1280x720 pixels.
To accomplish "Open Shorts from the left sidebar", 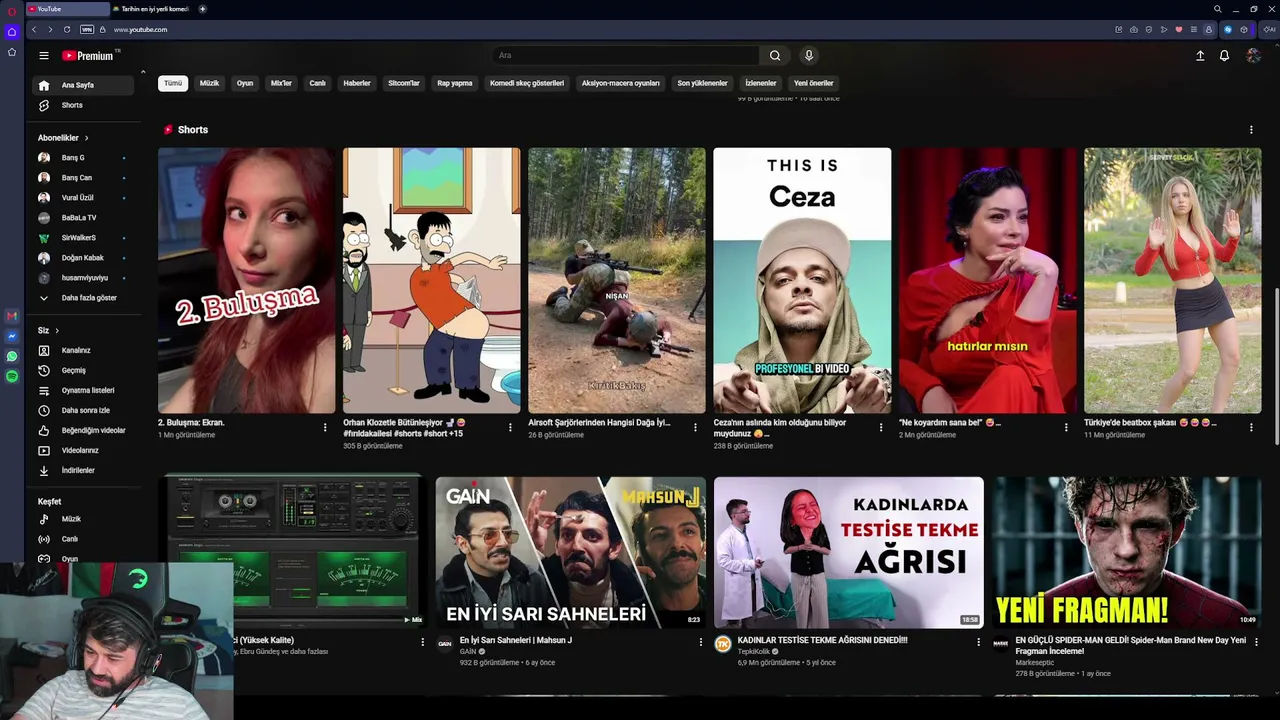I will click(x=83, y=105).
